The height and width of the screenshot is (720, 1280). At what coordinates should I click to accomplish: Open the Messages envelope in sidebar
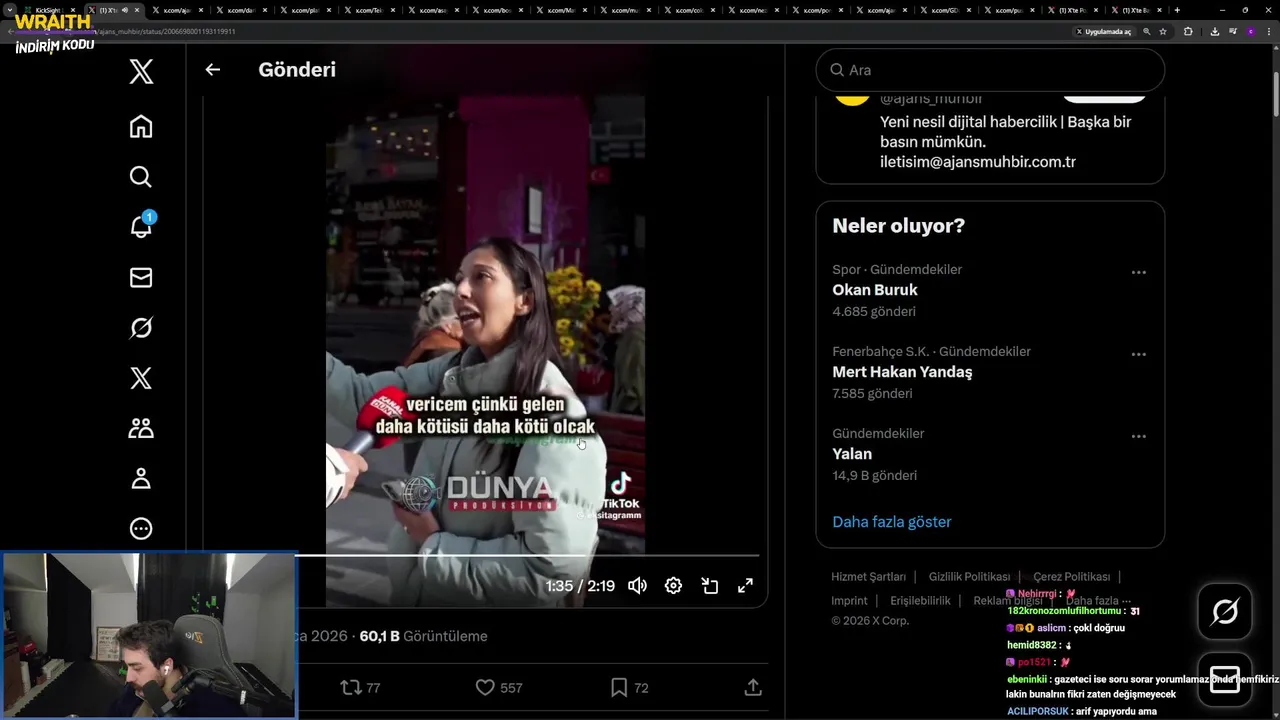(141, 277)
